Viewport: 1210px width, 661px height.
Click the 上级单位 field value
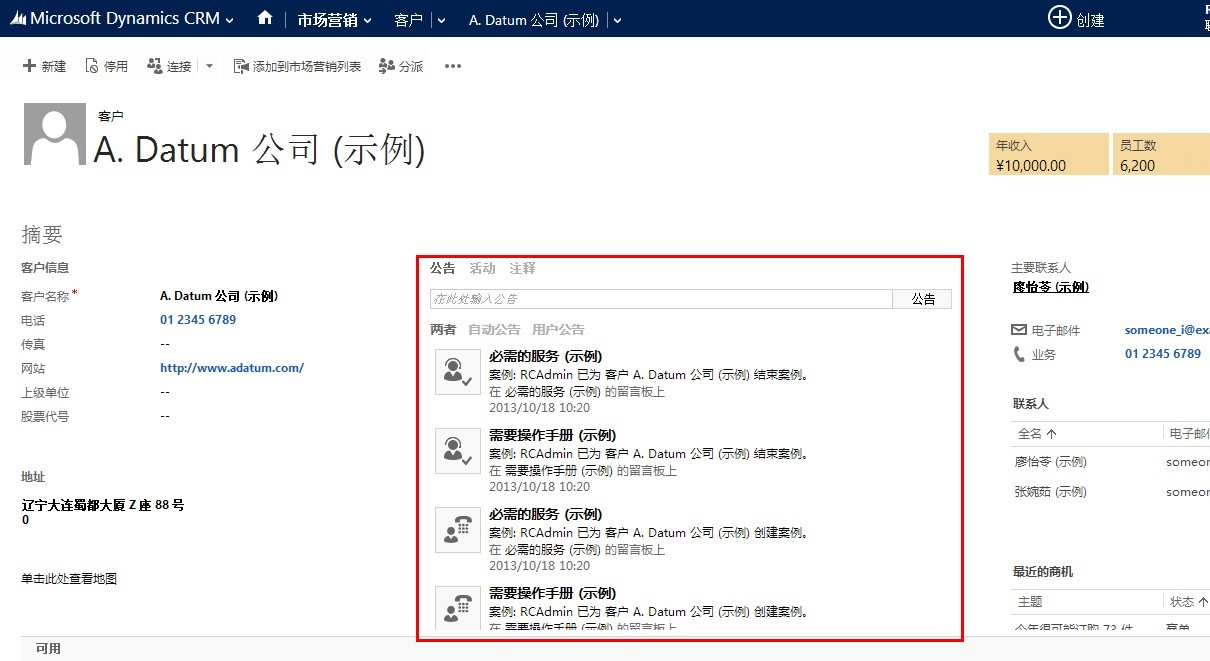point(165,392)
